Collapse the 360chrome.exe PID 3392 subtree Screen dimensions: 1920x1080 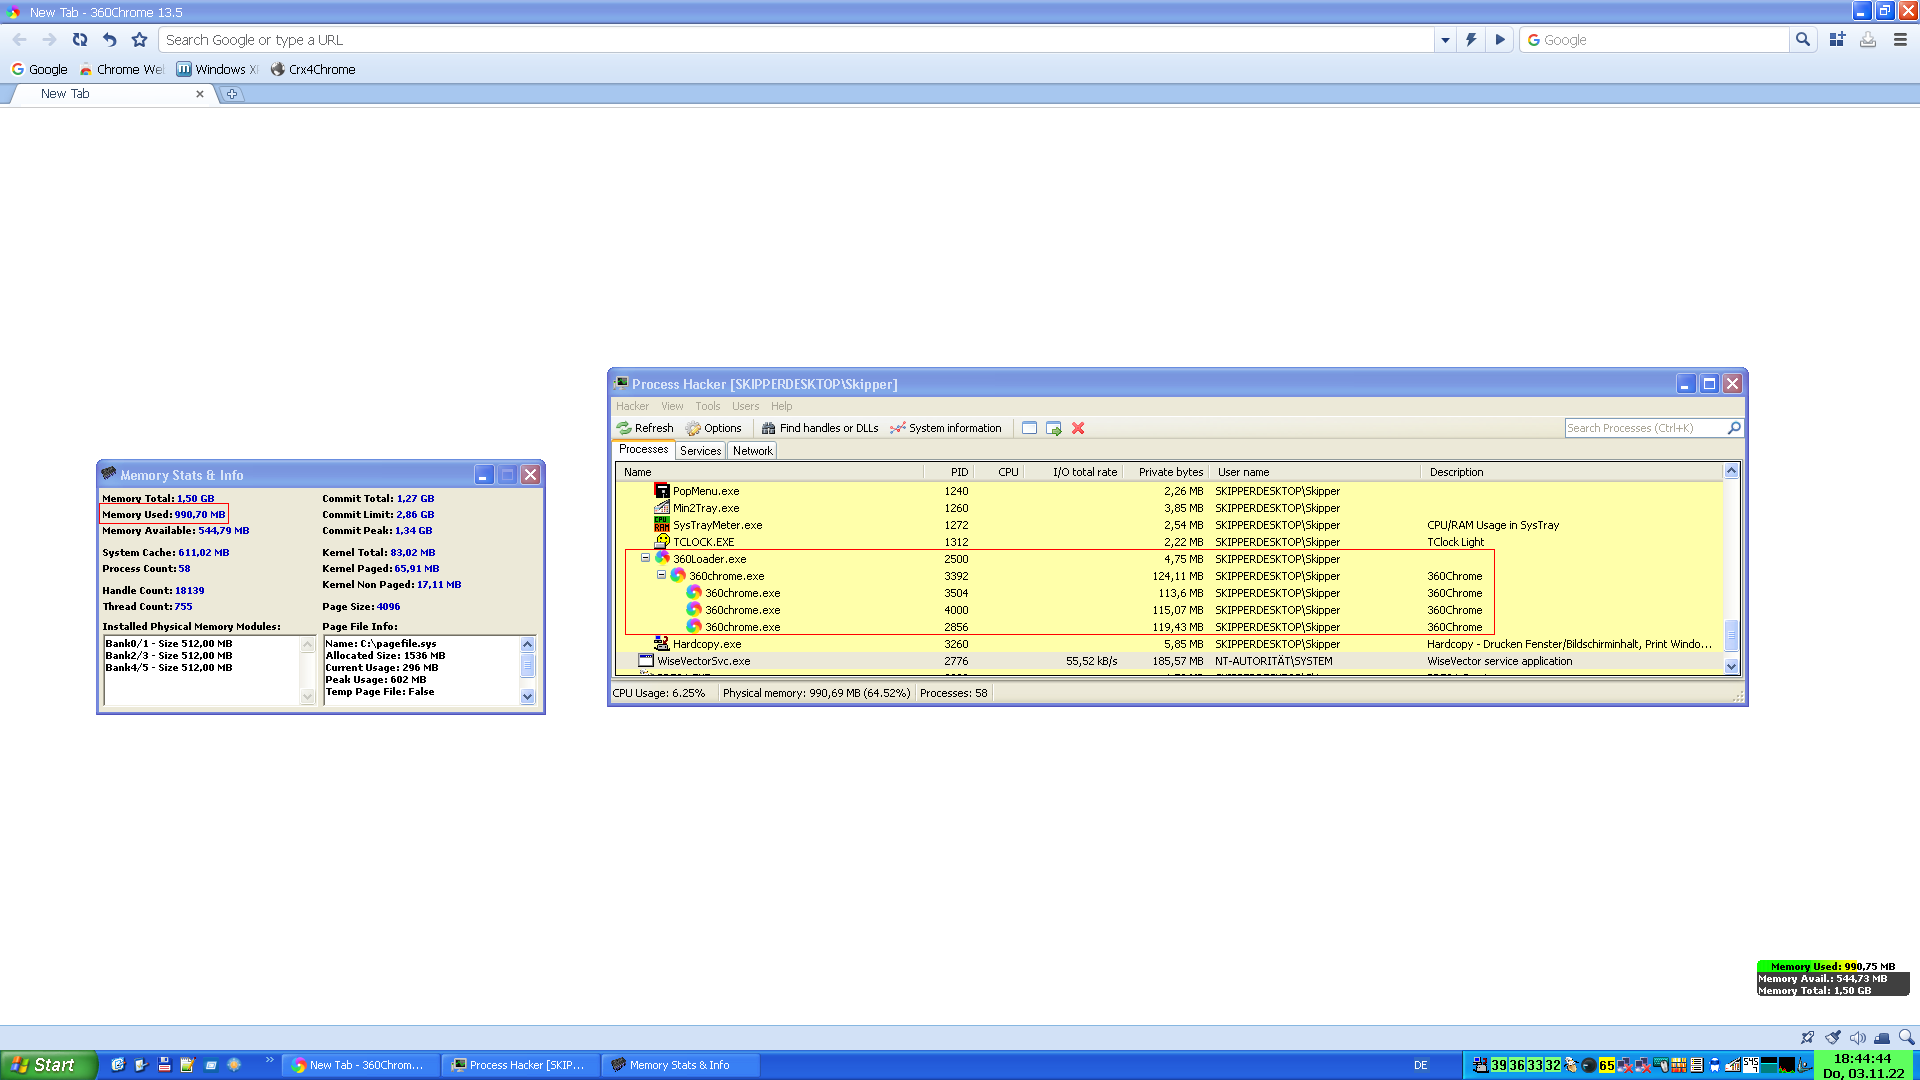click(x=661, y=575)
